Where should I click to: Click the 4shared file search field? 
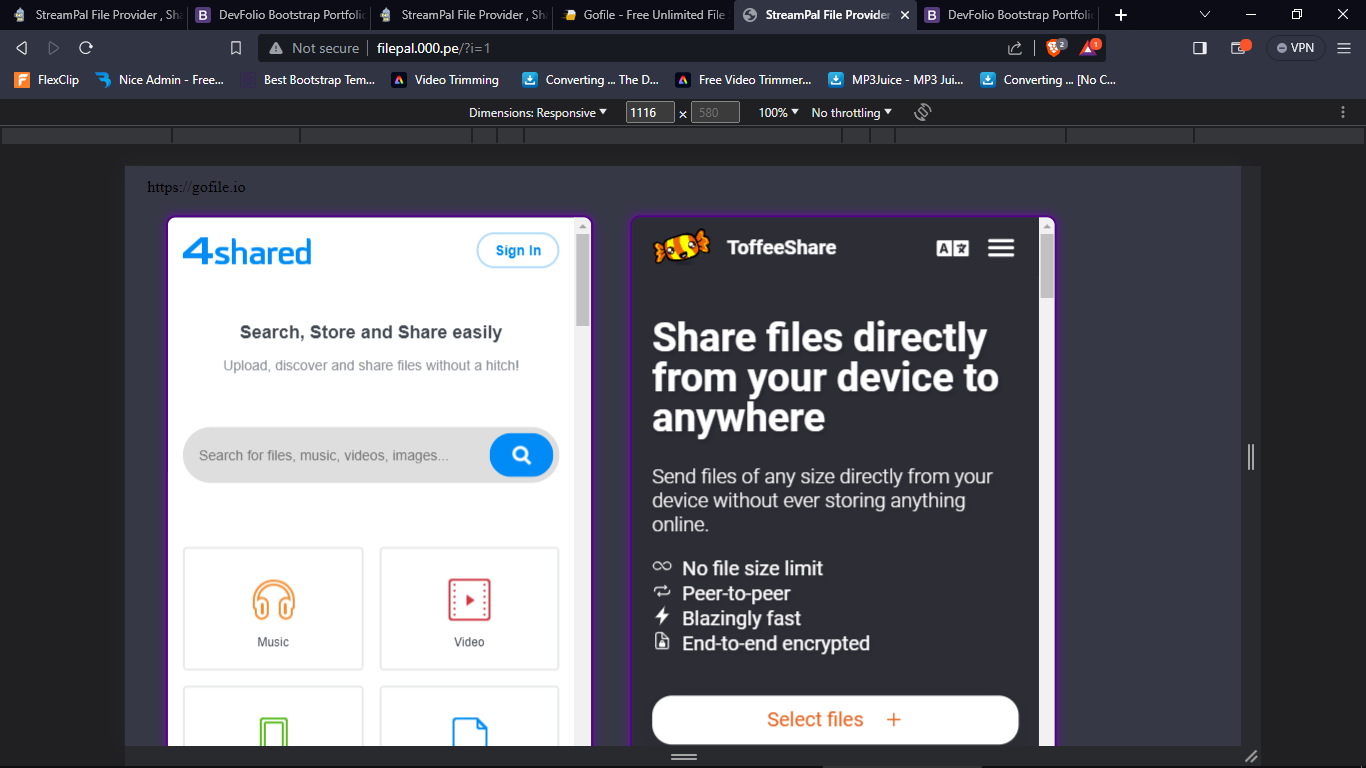336,455
